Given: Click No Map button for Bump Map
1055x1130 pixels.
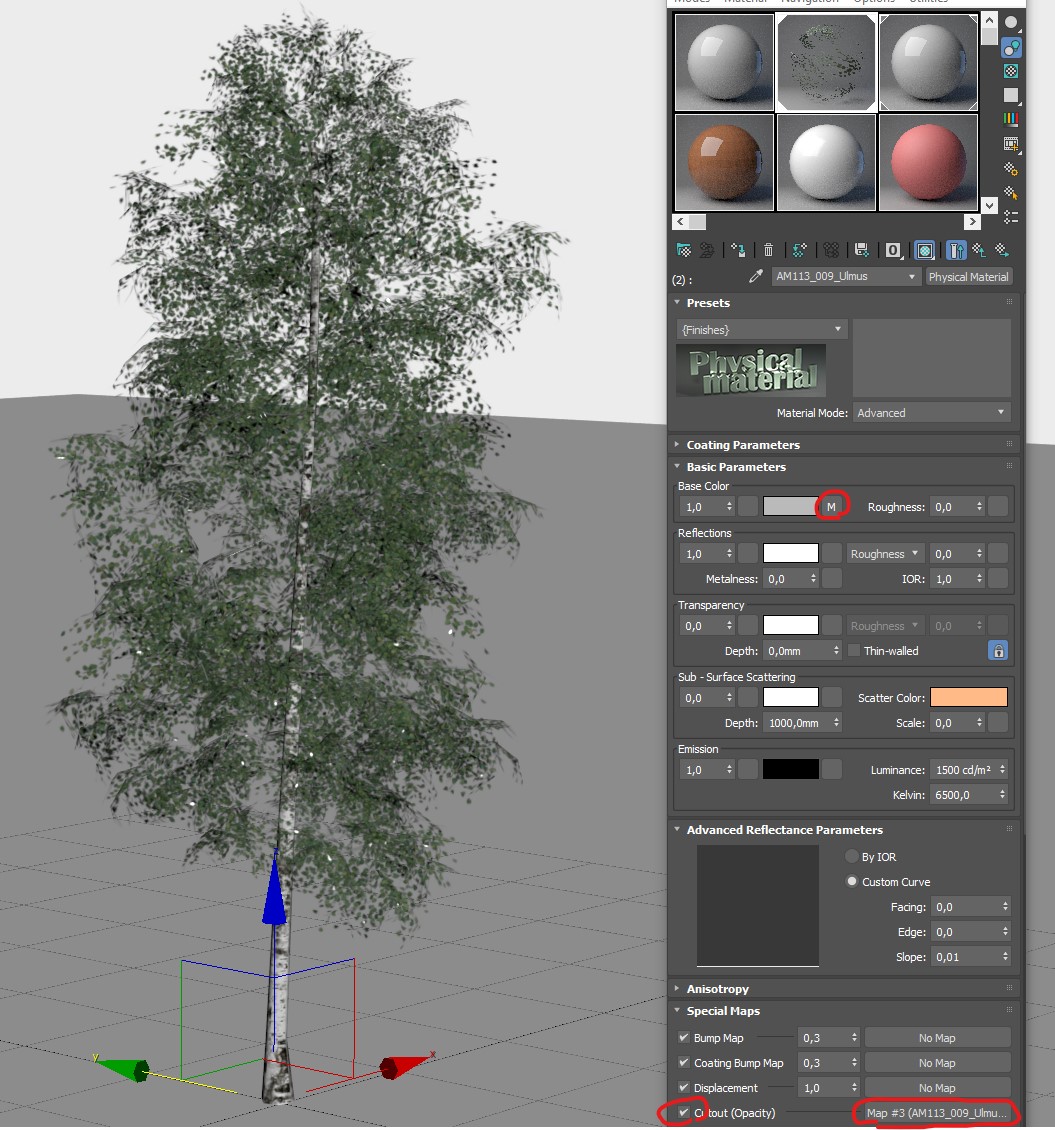Looking at the screenshot, I should pos(937,1038).
